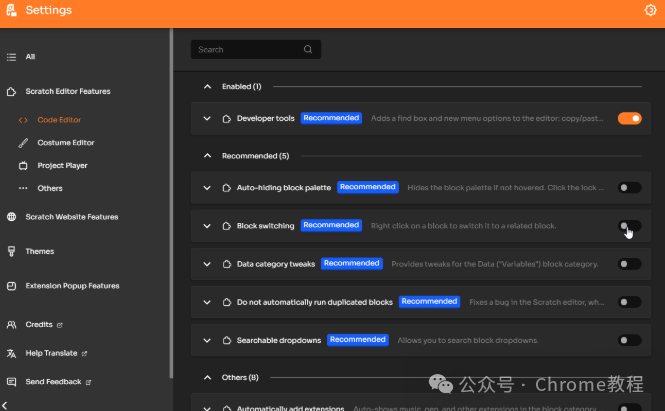Click the magnifier icon in Search box

click(308, 50)
